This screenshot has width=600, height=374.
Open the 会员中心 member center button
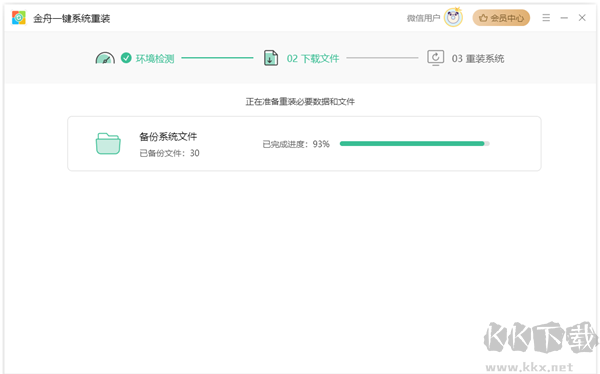[501, 18]
